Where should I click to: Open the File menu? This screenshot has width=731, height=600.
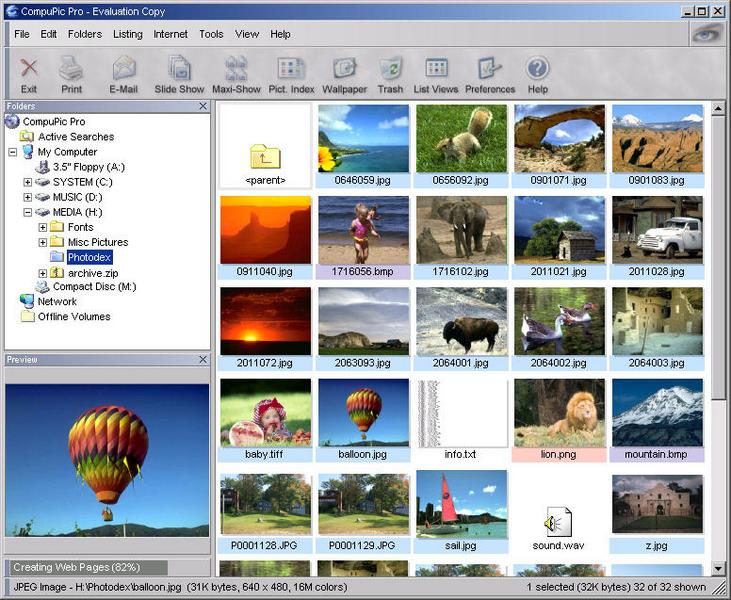click(21, 34)
